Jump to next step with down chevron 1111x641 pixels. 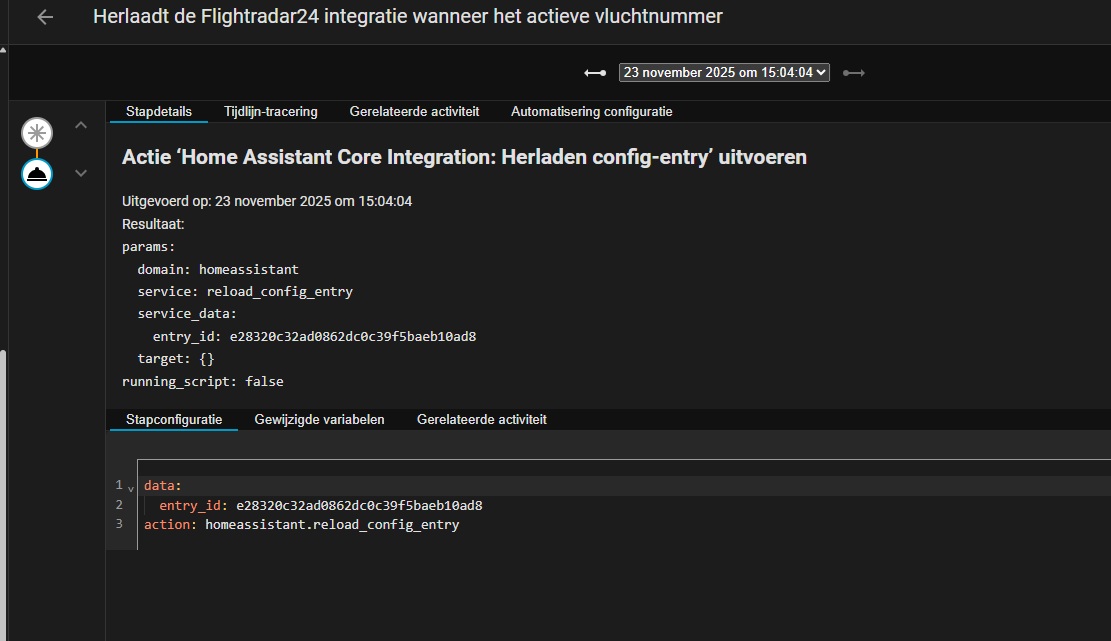[x=81, y=173]
